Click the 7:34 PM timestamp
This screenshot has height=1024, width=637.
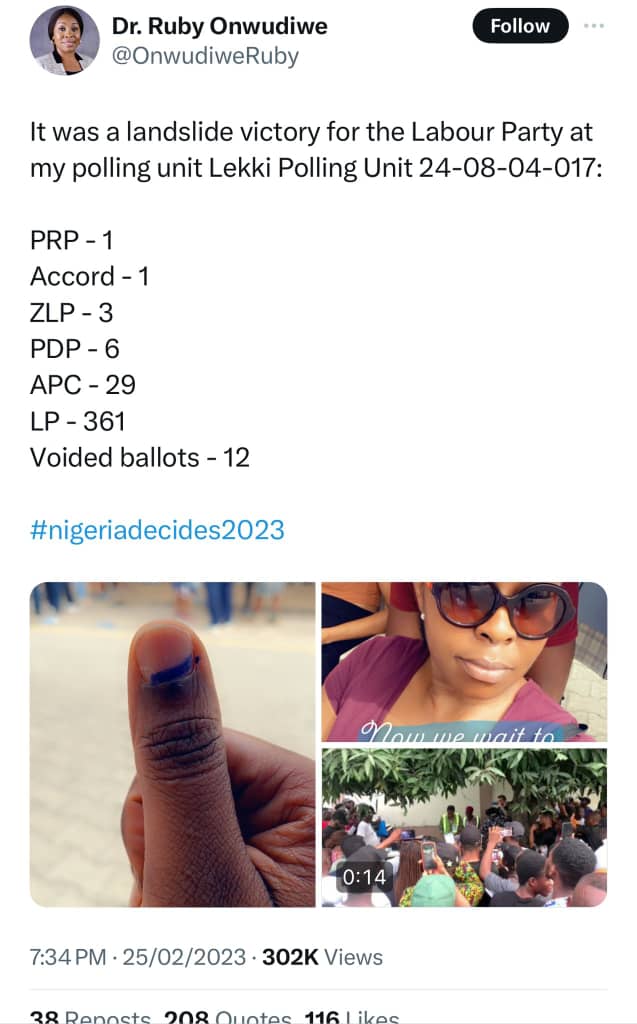[x=67, y=957]
